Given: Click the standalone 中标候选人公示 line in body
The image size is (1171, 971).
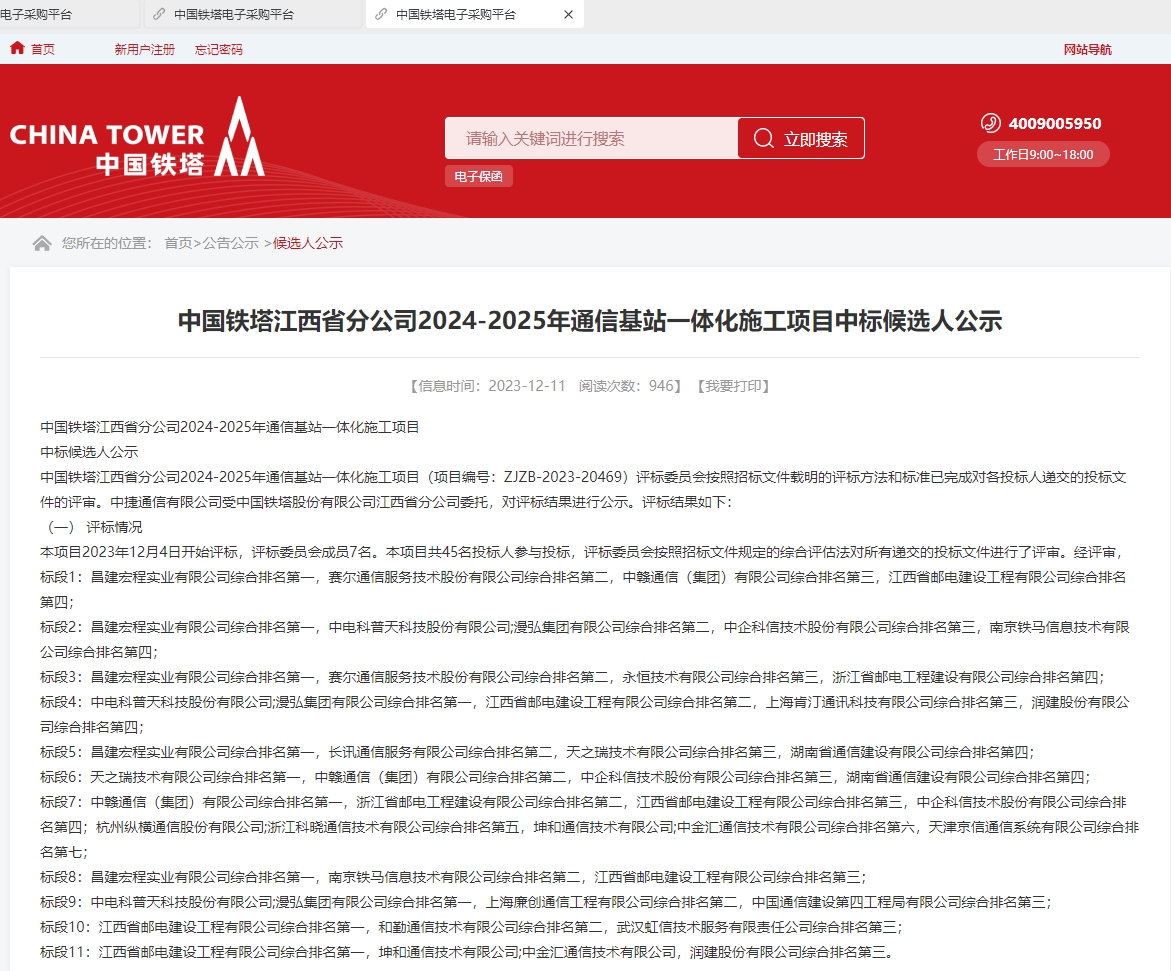Looking at the screenshot, I should 89,452.
